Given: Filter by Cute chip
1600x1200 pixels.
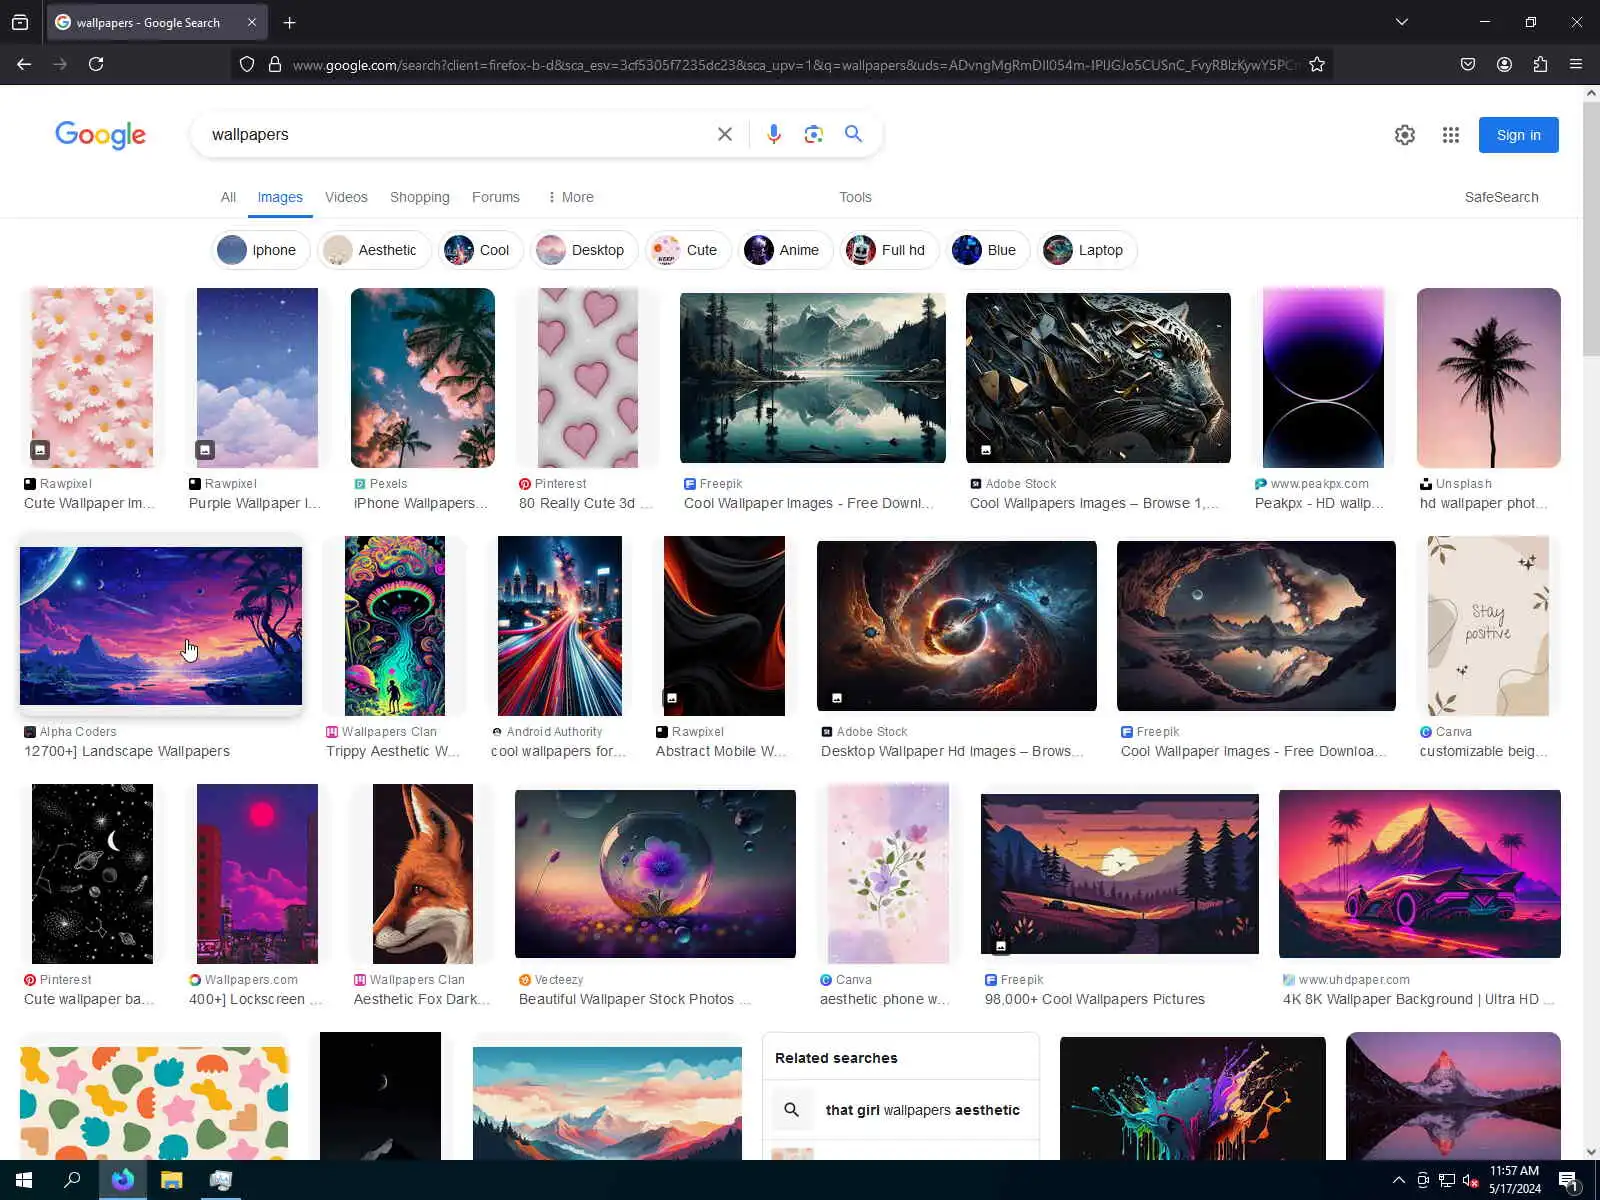Looking at the screenshot, I should (688, 250).
